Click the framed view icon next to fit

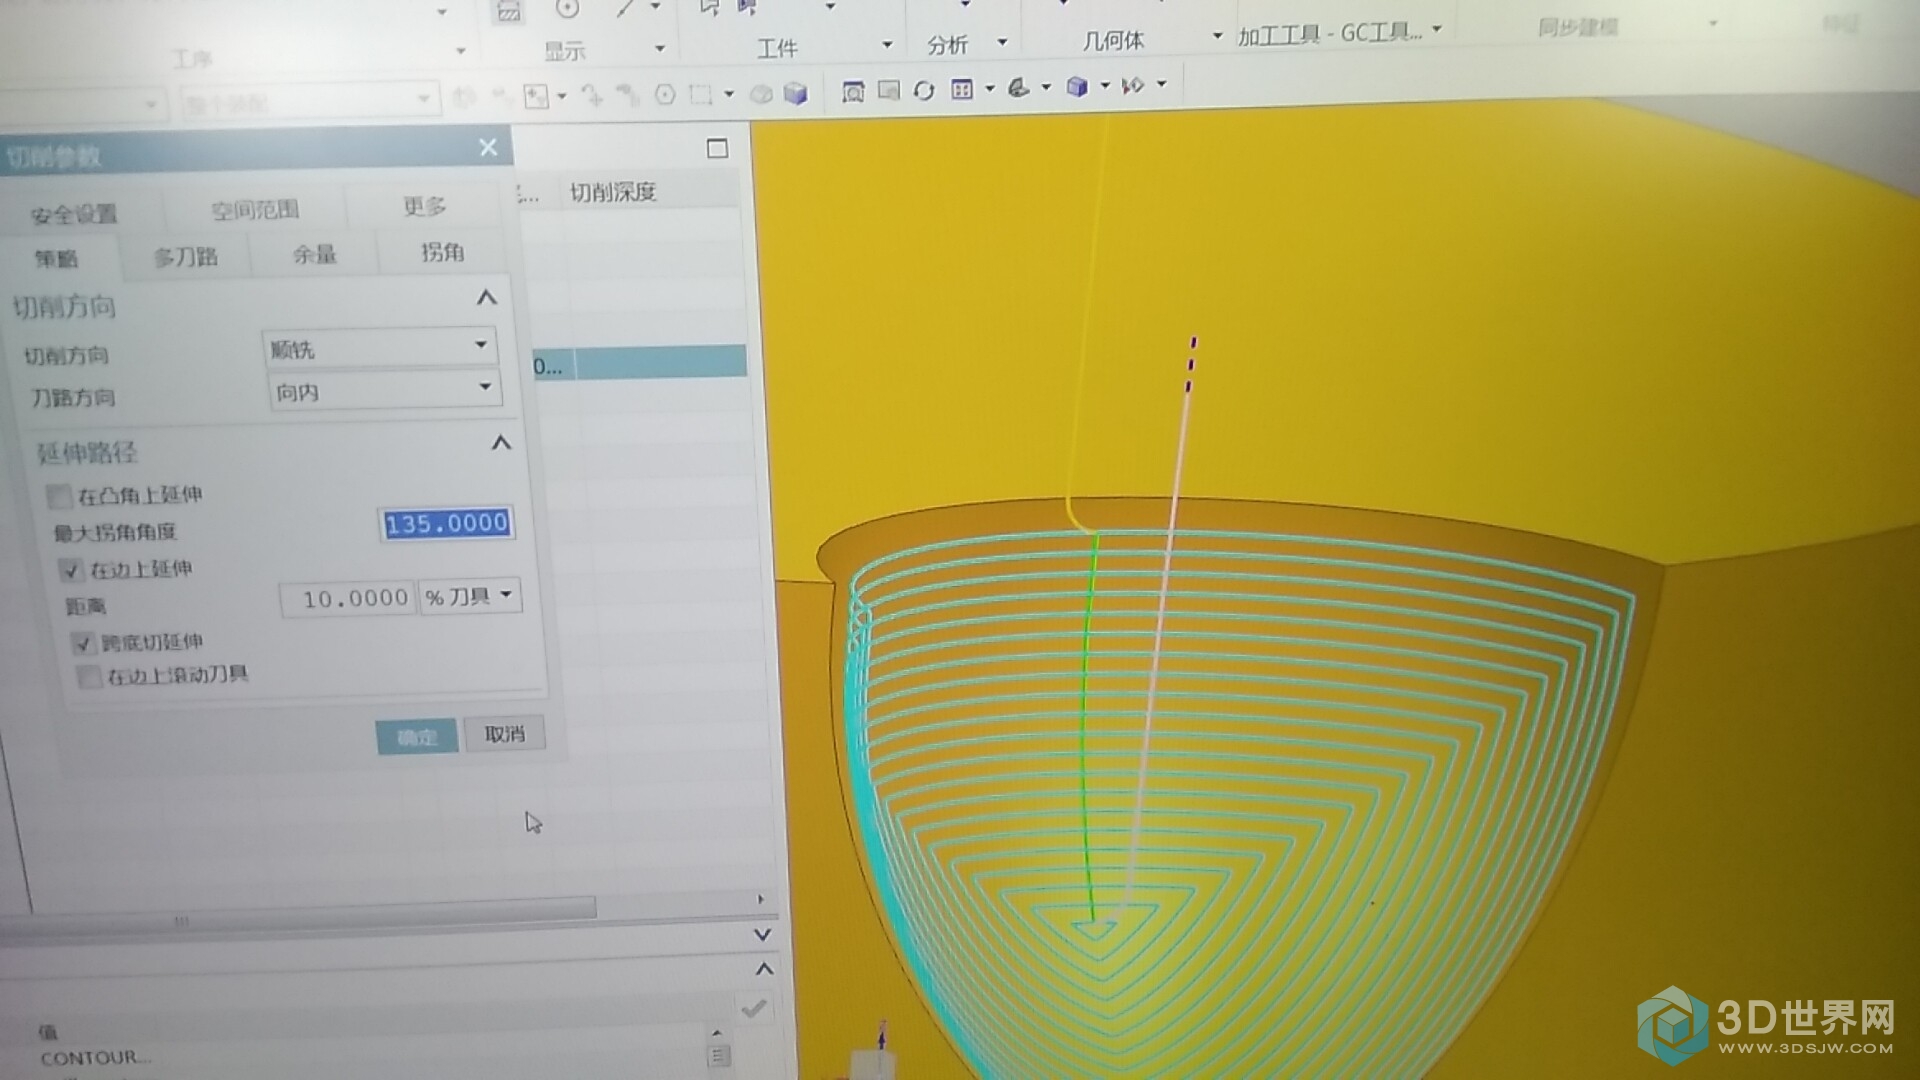pos(888,91)
